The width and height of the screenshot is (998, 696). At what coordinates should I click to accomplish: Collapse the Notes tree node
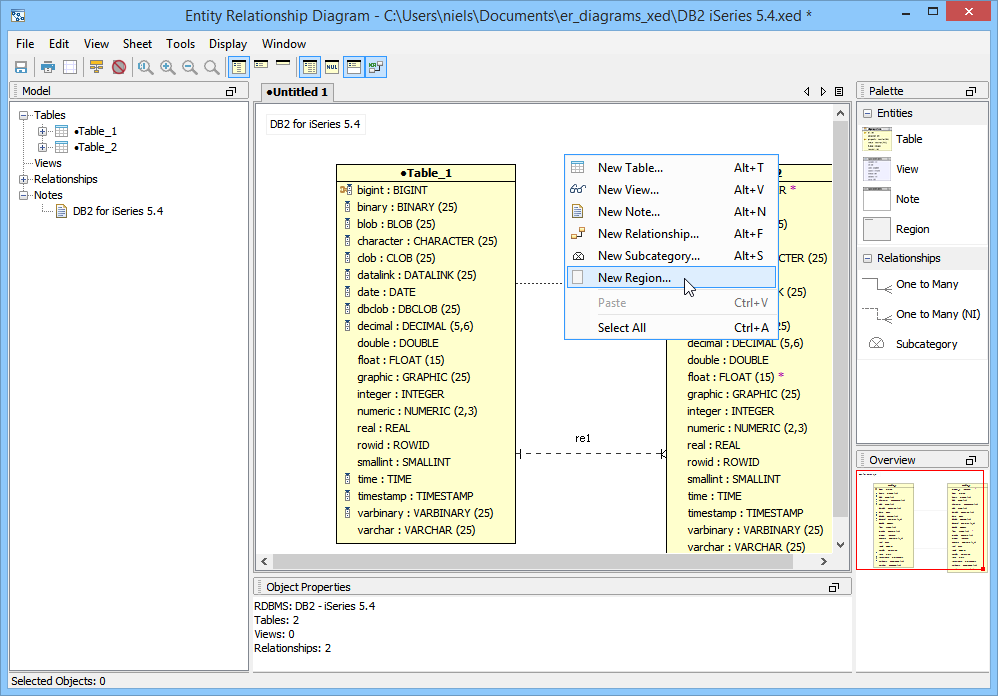(x=24, y=195)
